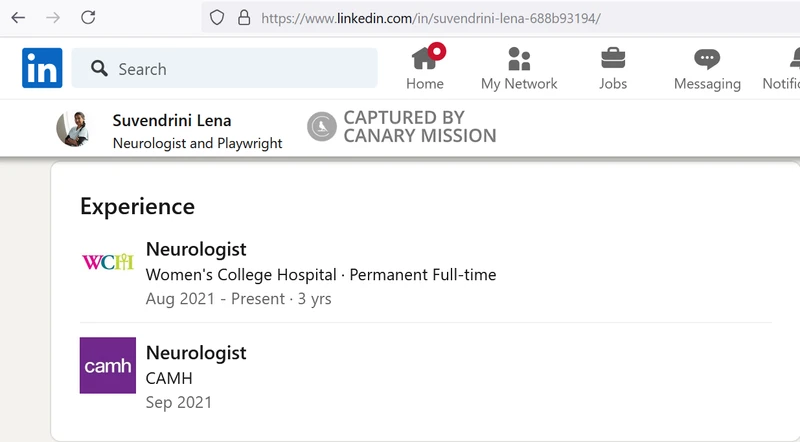Click the browser forward arrow
This screenshot has width=800, height=442.
pyautogui.click(x=53, y=18)
